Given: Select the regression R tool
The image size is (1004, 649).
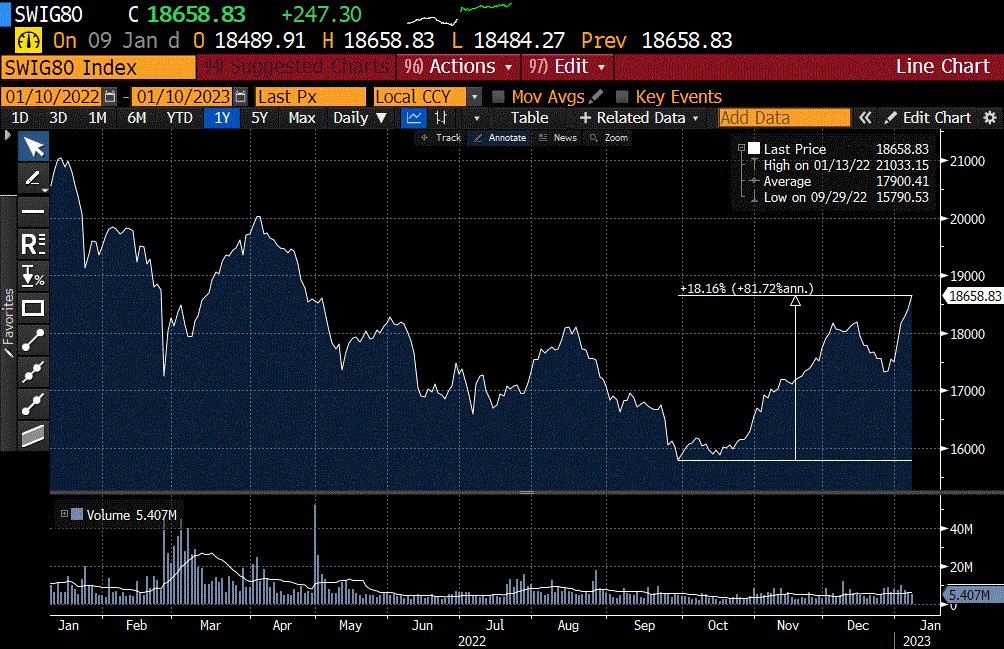Looking at the screenshot, I should [x=33, y=244].
